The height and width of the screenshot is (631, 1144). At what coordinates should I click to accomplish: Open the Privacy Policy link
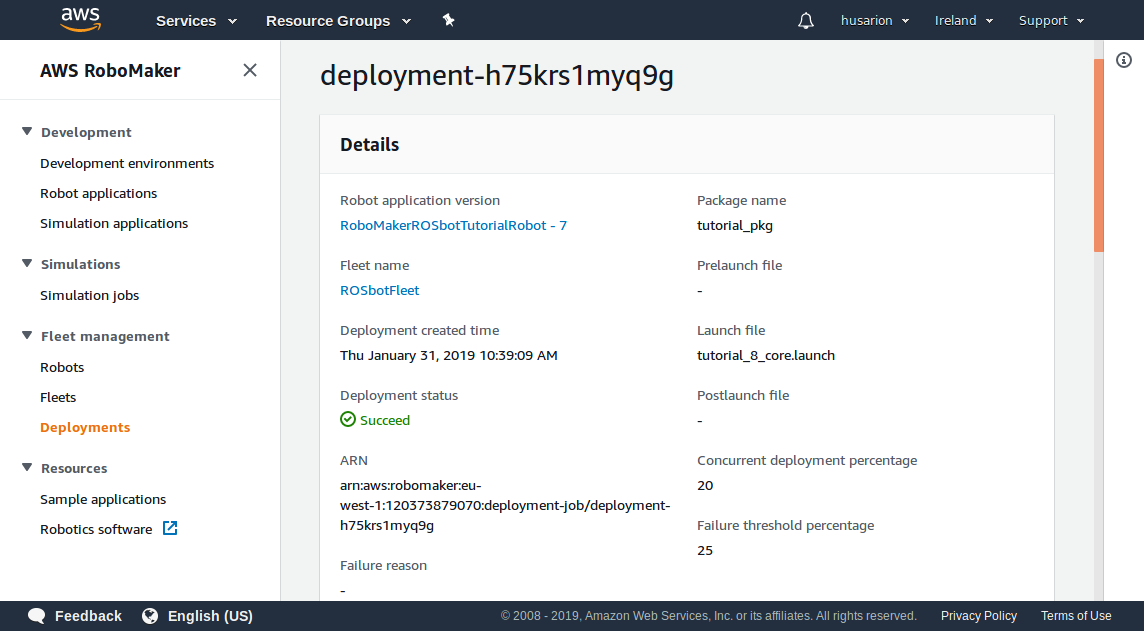[x=978, y=616]
